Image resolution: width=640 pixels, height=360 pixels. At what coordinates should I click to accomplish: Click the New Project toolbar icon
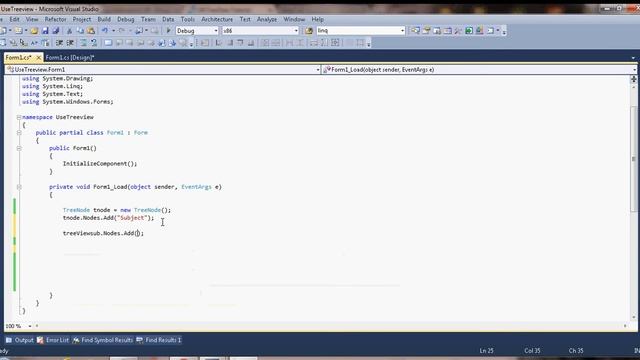[x=3, y=31]
